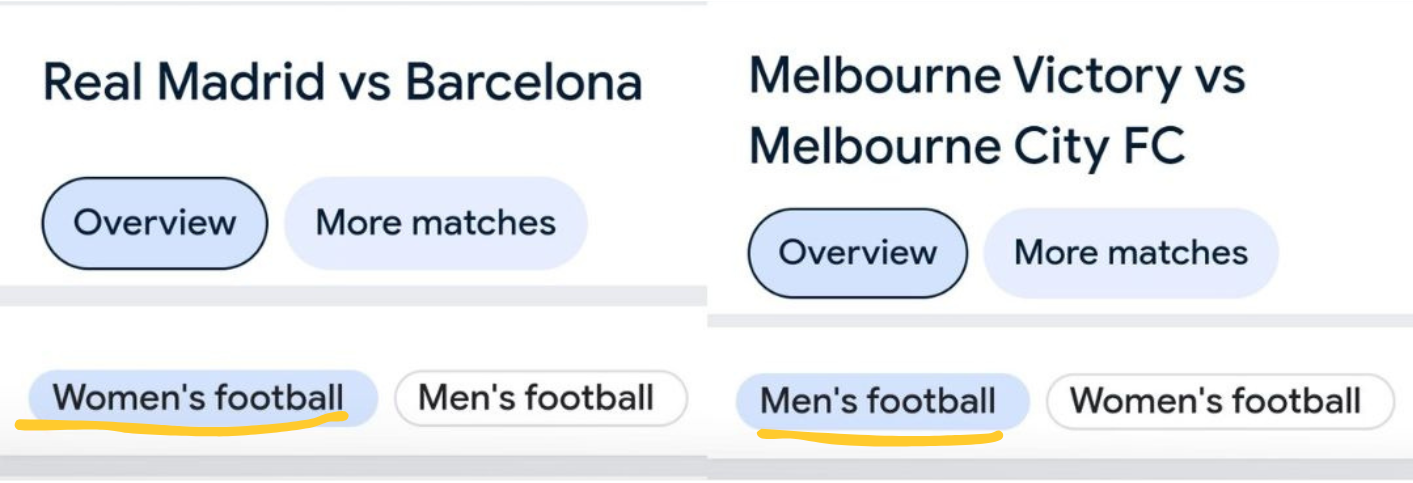This screenshot has height=483, width=1413.
Task: Click gray divider below Melbourne More matches tab
Action: (1130, 320)
